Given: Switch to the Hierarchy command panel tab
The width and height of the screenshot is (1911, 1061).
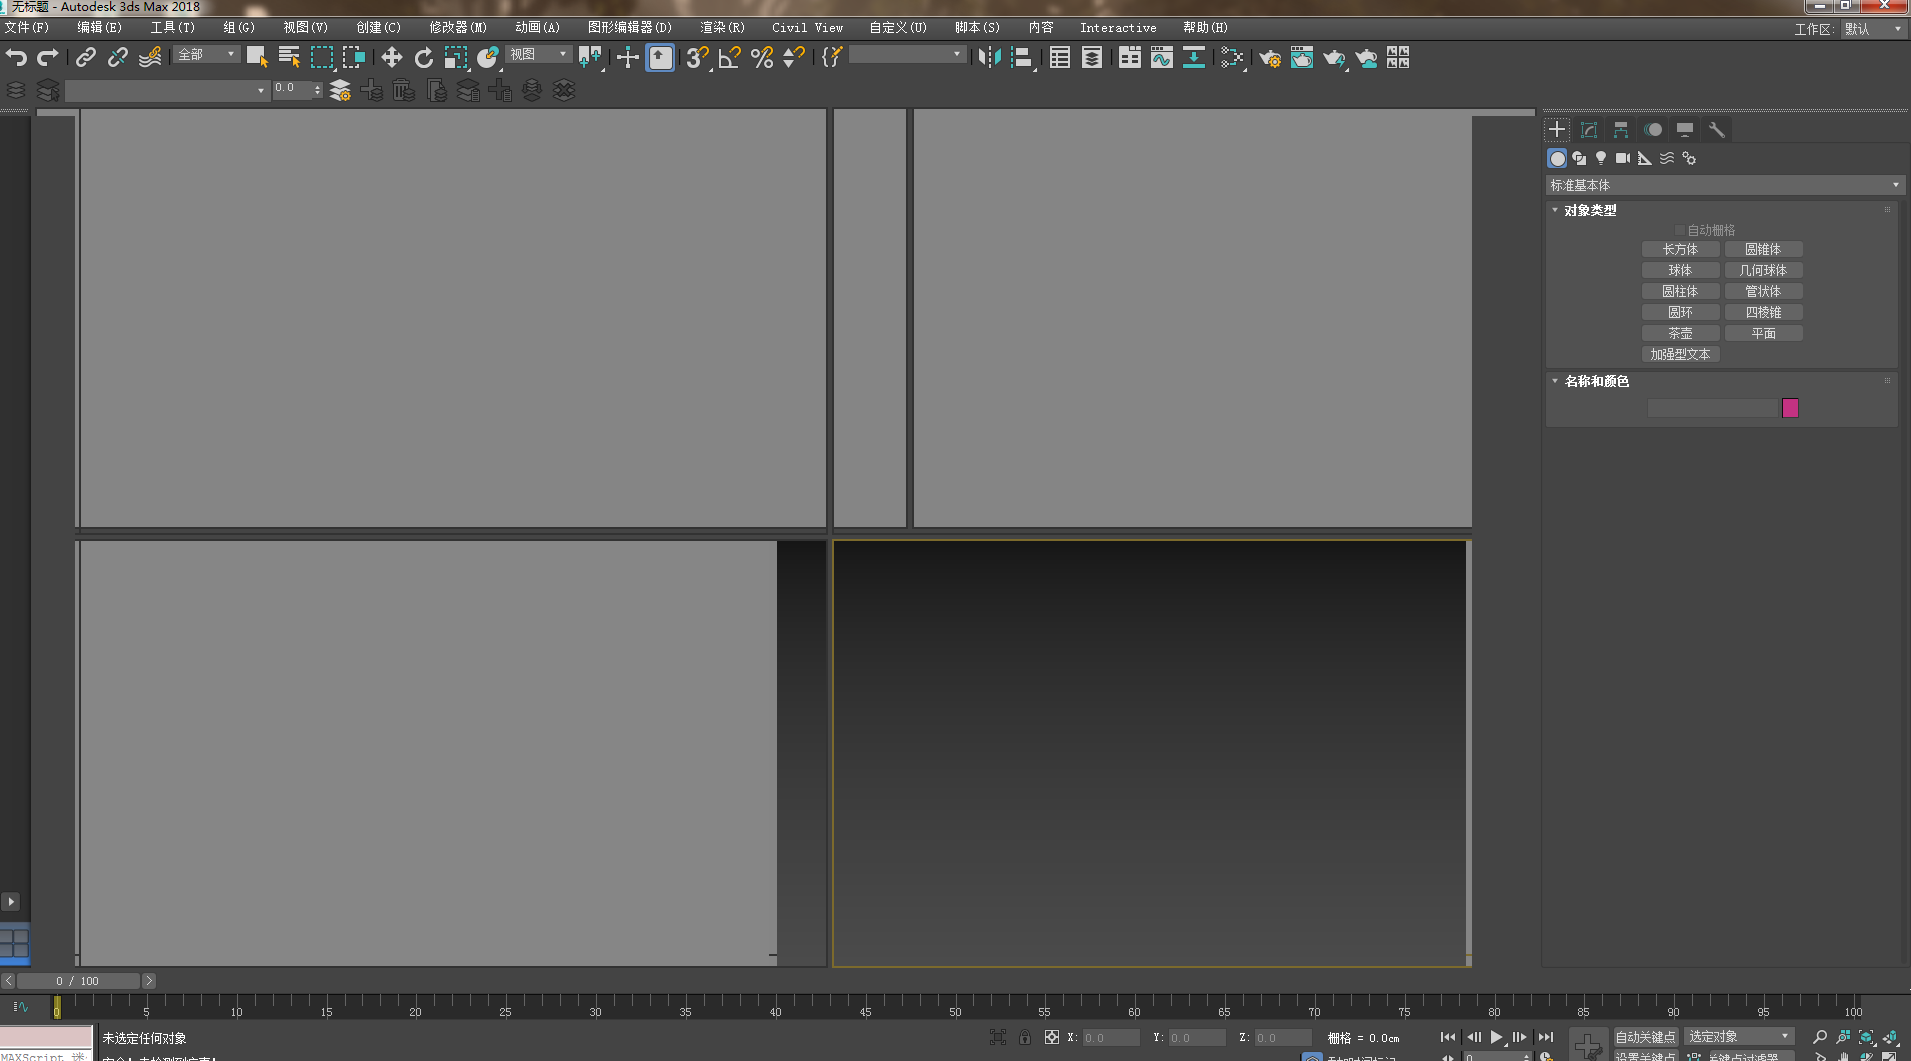Looking at the screenshot, I should pyautogui.click(x=1621, y=130).
